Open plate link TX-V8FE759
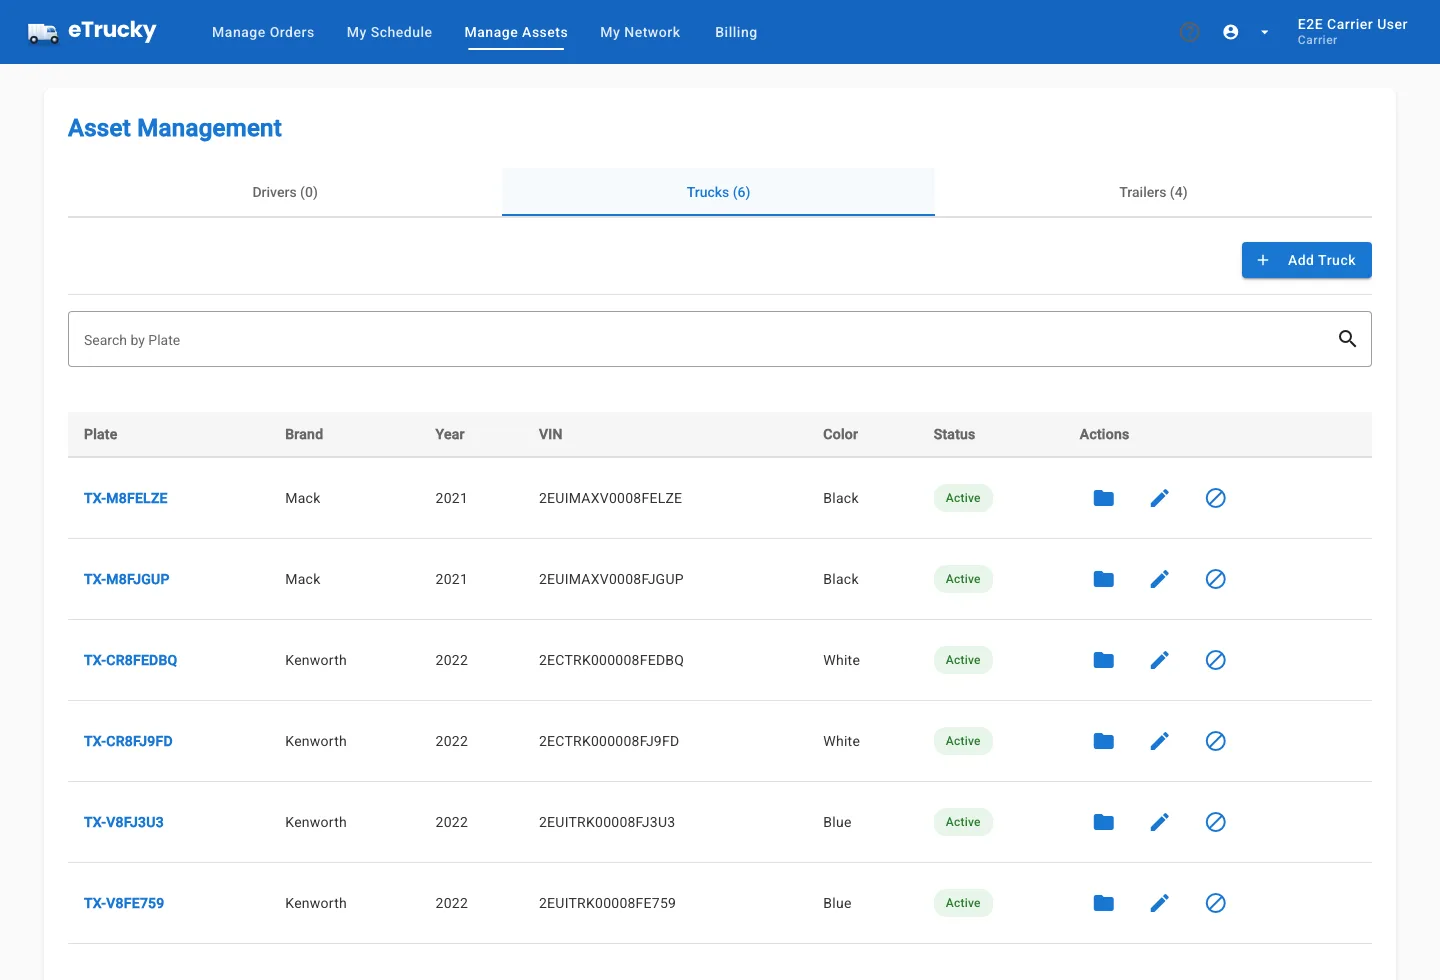This screenshot has height=980, width=1440. pos(124,903)
